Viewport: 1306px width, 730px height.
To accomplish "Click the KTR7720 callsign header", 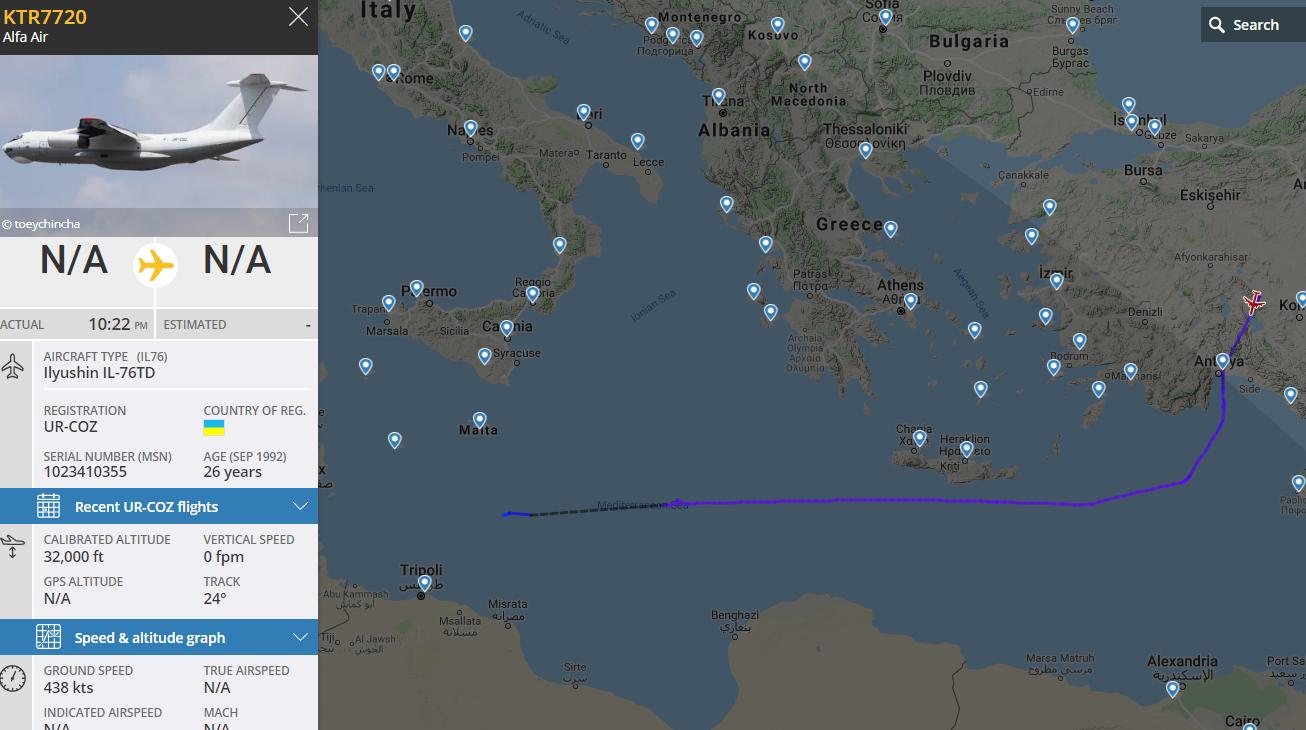I will 45,17.
